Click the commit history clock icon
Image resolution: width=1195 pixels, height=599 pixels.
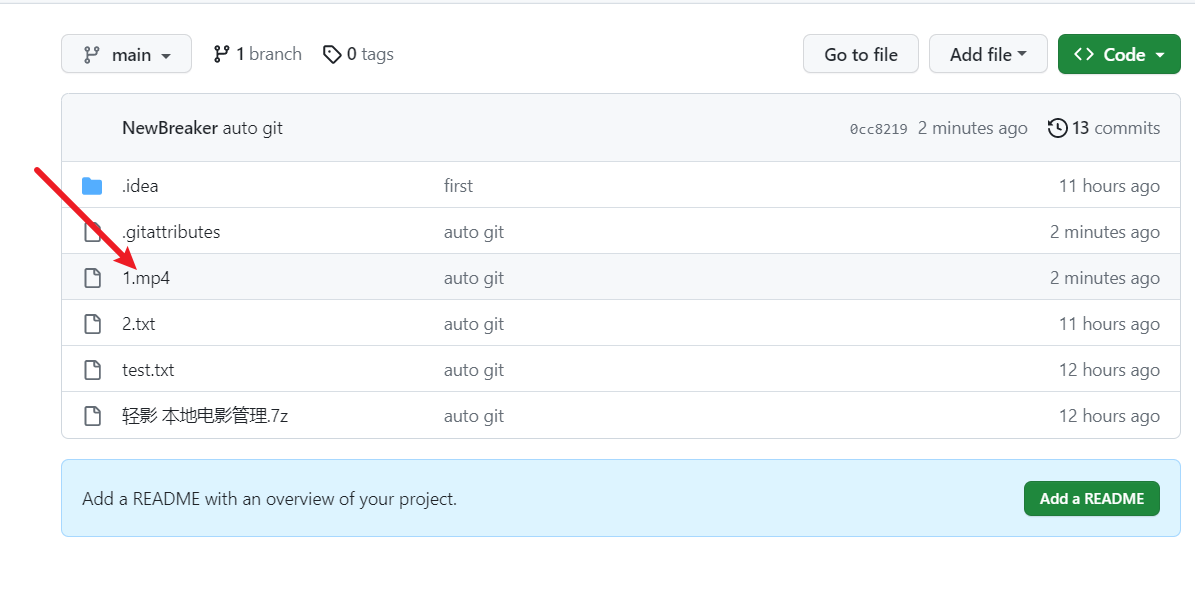tap(1058, 128)
